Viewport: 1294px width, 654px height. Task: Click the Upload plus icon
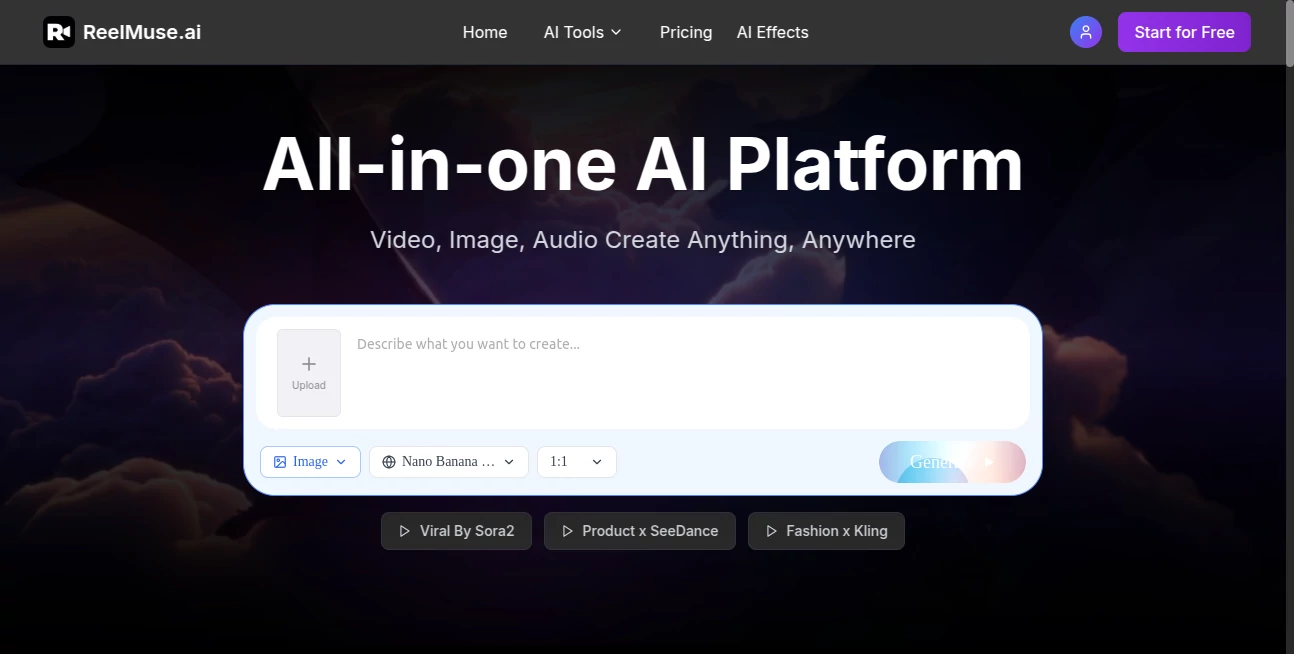[x=308, y=363]
